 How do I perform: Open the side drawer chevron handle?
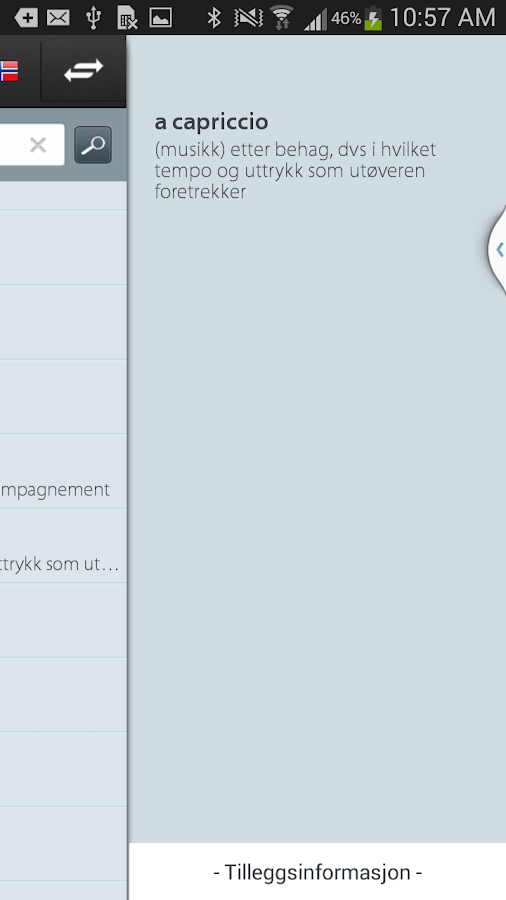click(497, 250)
